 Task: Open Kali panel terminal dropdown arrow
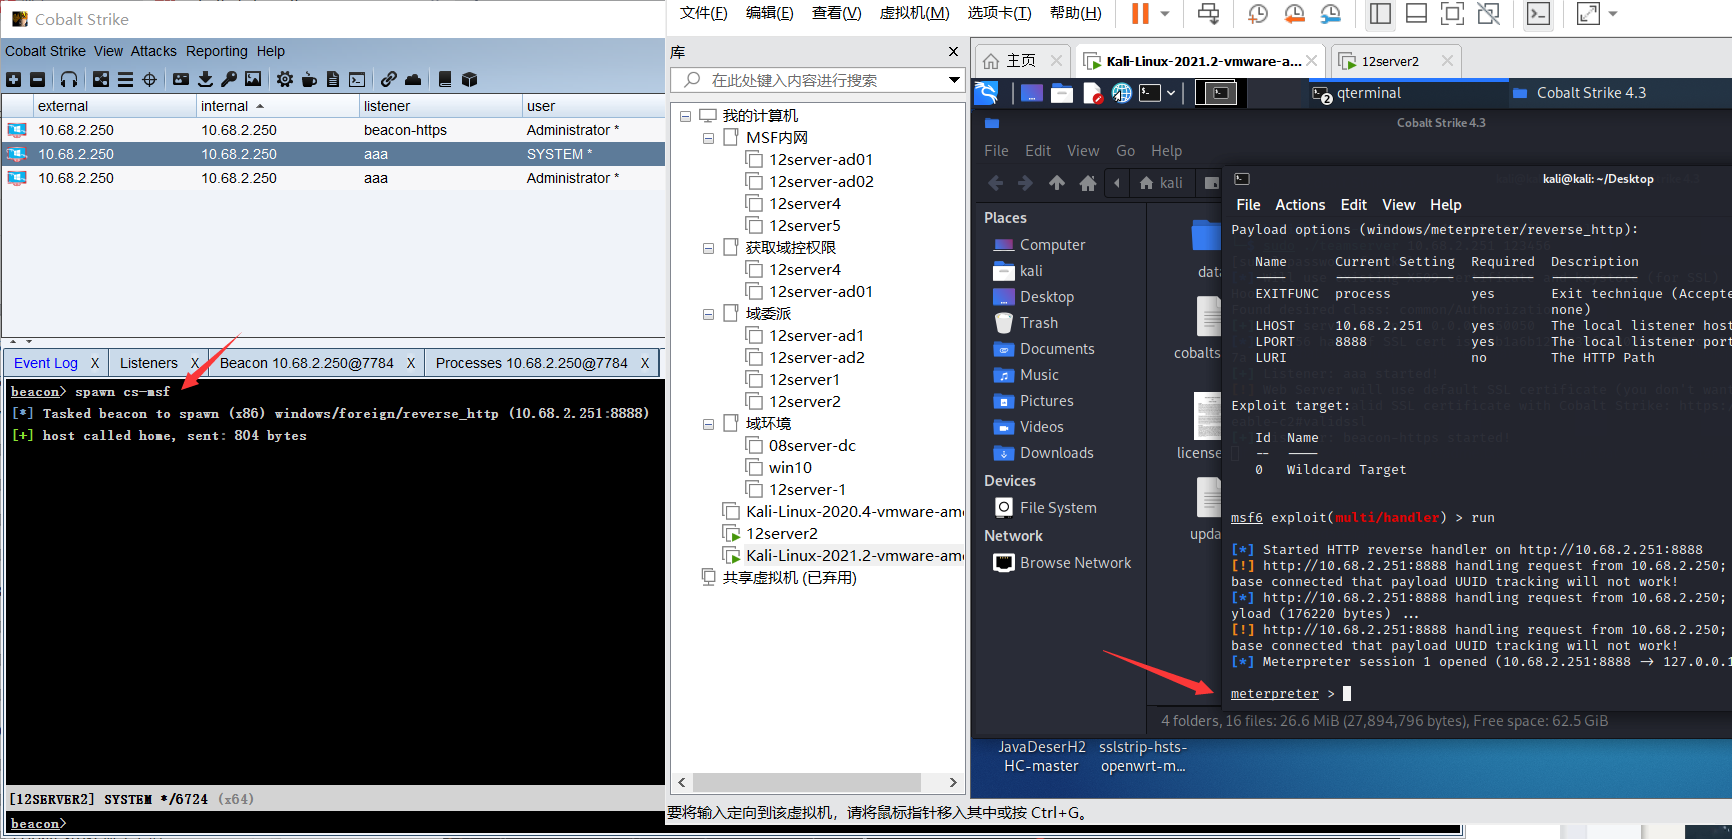1171,93
